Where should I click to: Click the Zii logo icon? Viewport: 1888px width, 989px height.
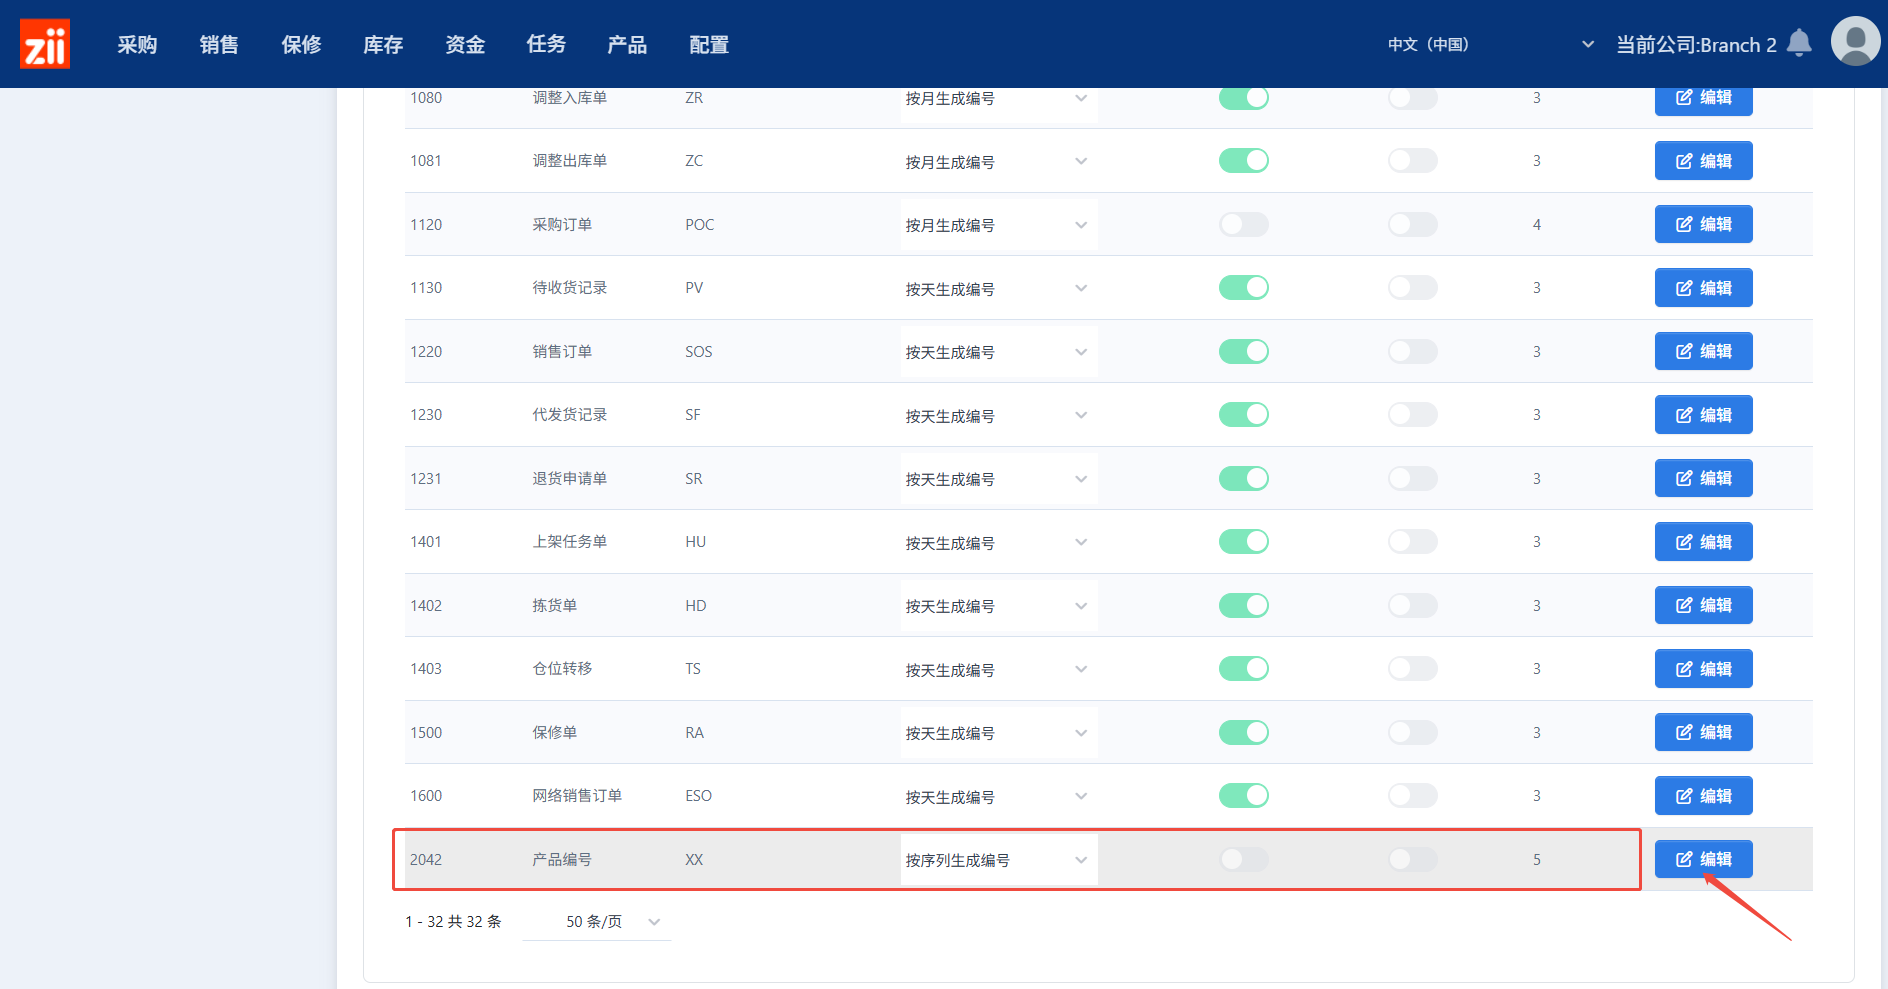(45, 44)
